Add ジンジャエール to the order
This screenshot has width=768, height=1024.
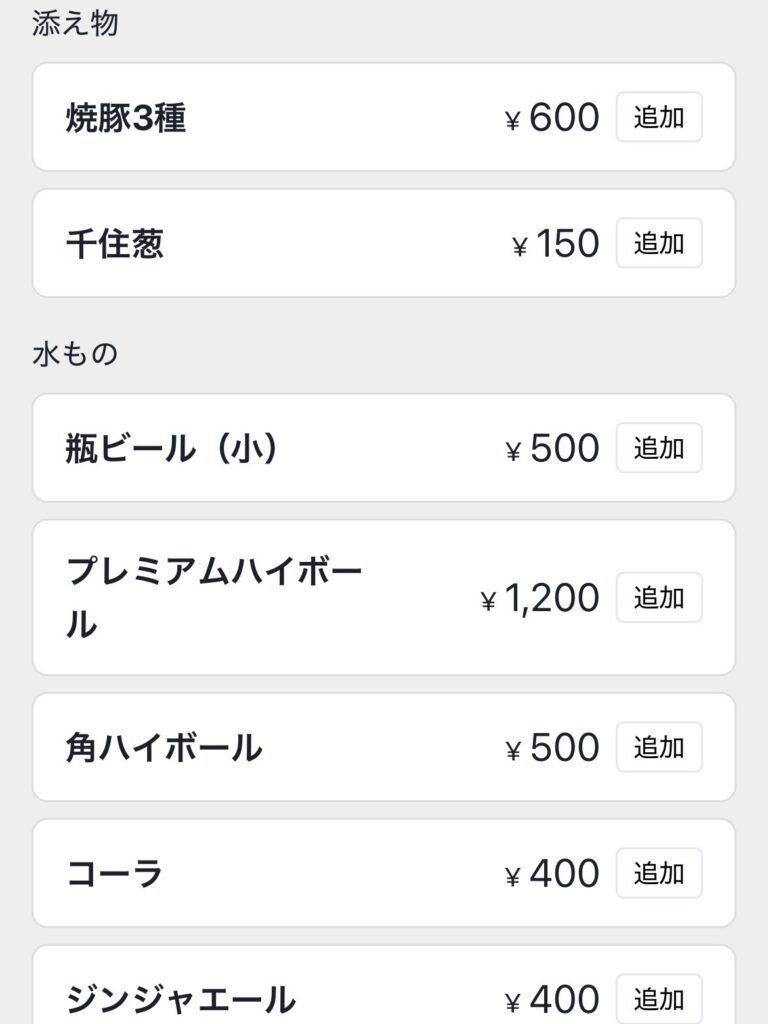coord(658,998)
